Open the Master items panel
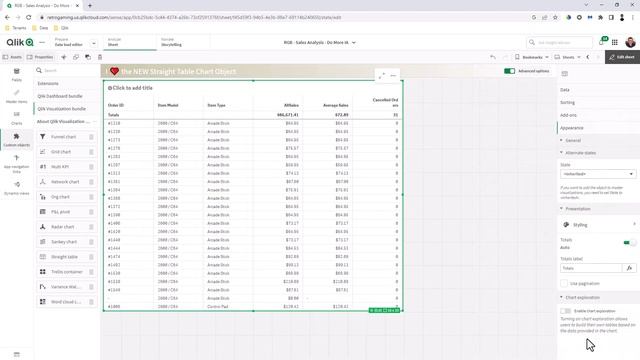The image size is (640, 360). pyautogui.click(x=16, y=96)
